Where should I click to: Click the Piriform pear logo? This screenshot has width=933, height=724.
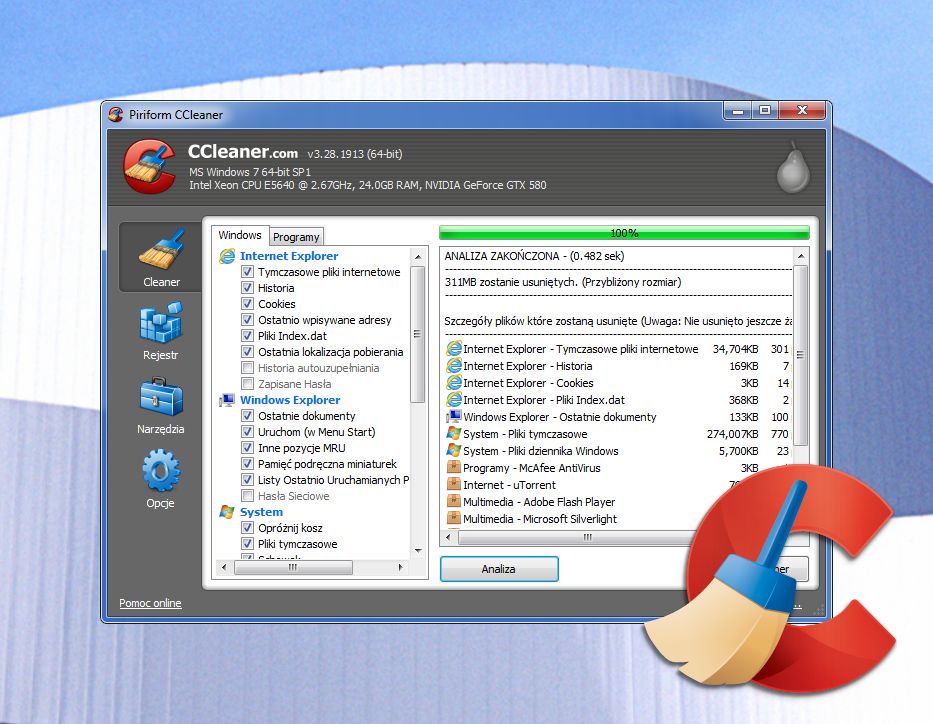click(x=793, y=168)
